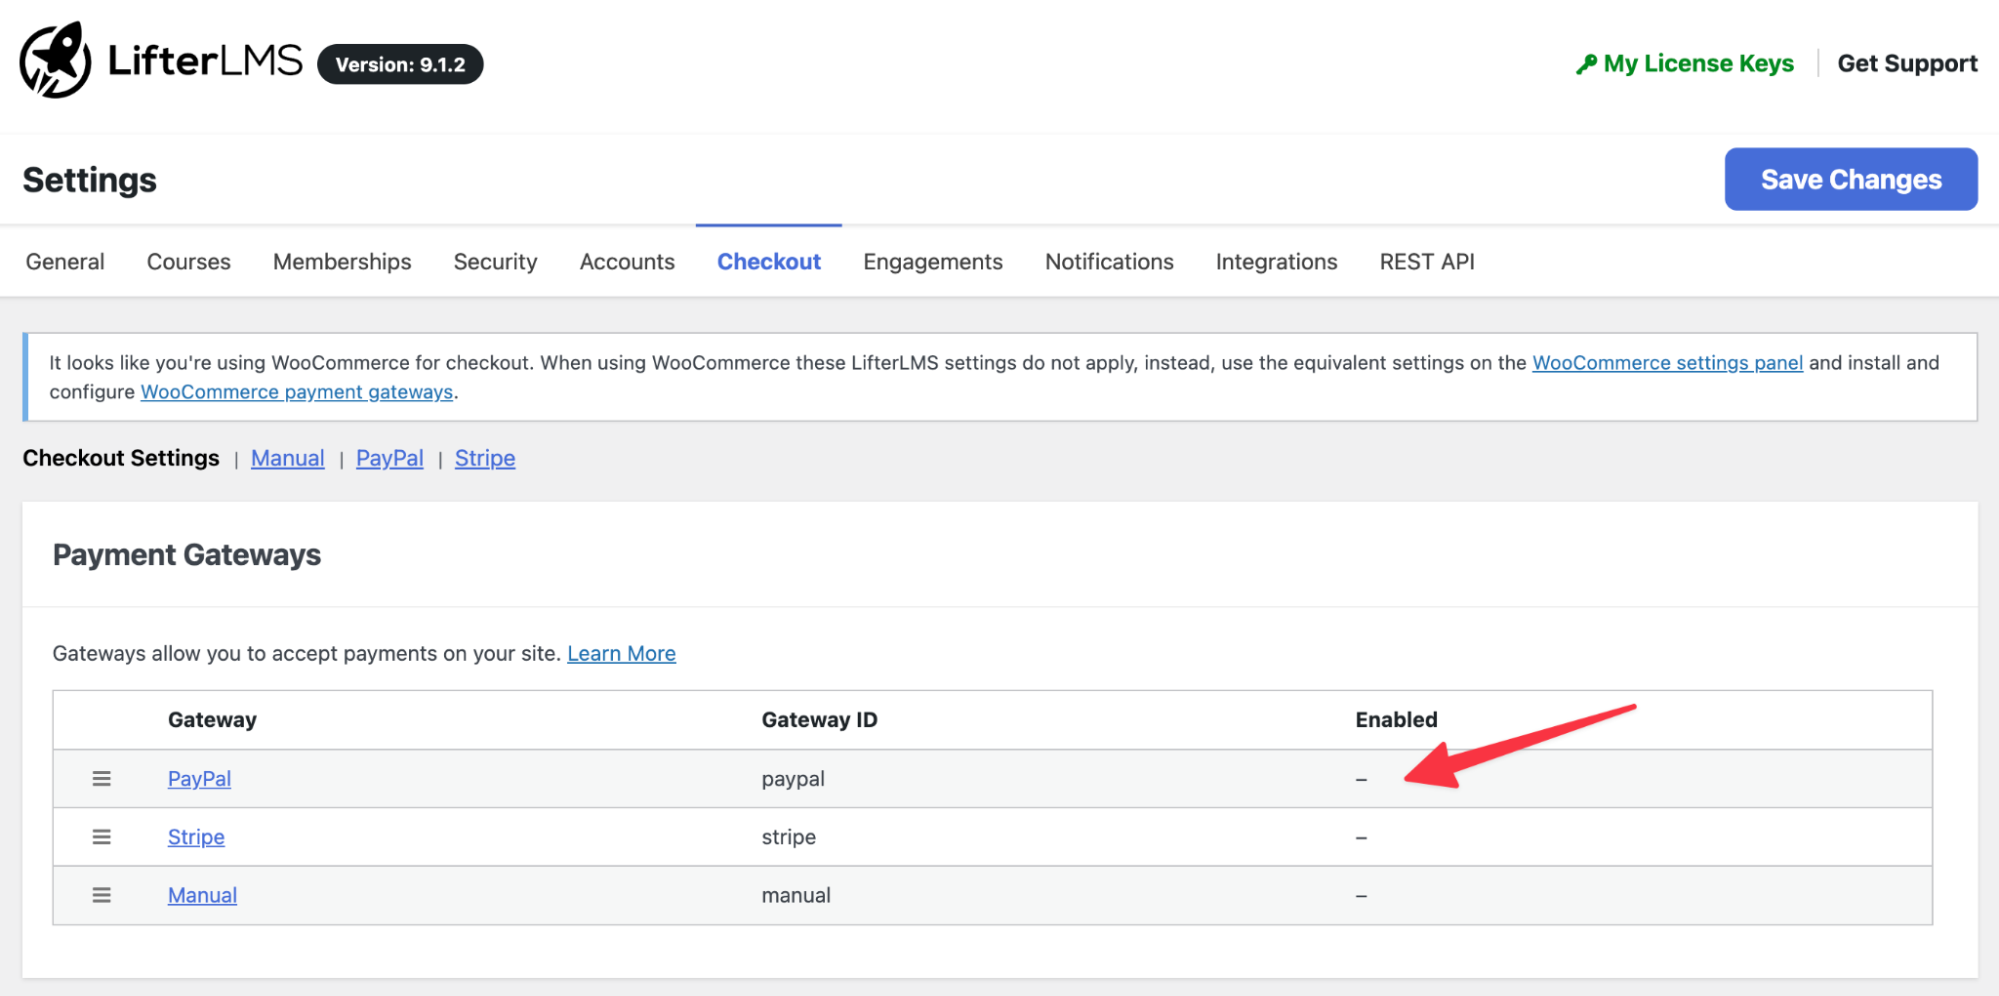
Task: Select the Integrations tab
Action: [x=1276, y=262]
